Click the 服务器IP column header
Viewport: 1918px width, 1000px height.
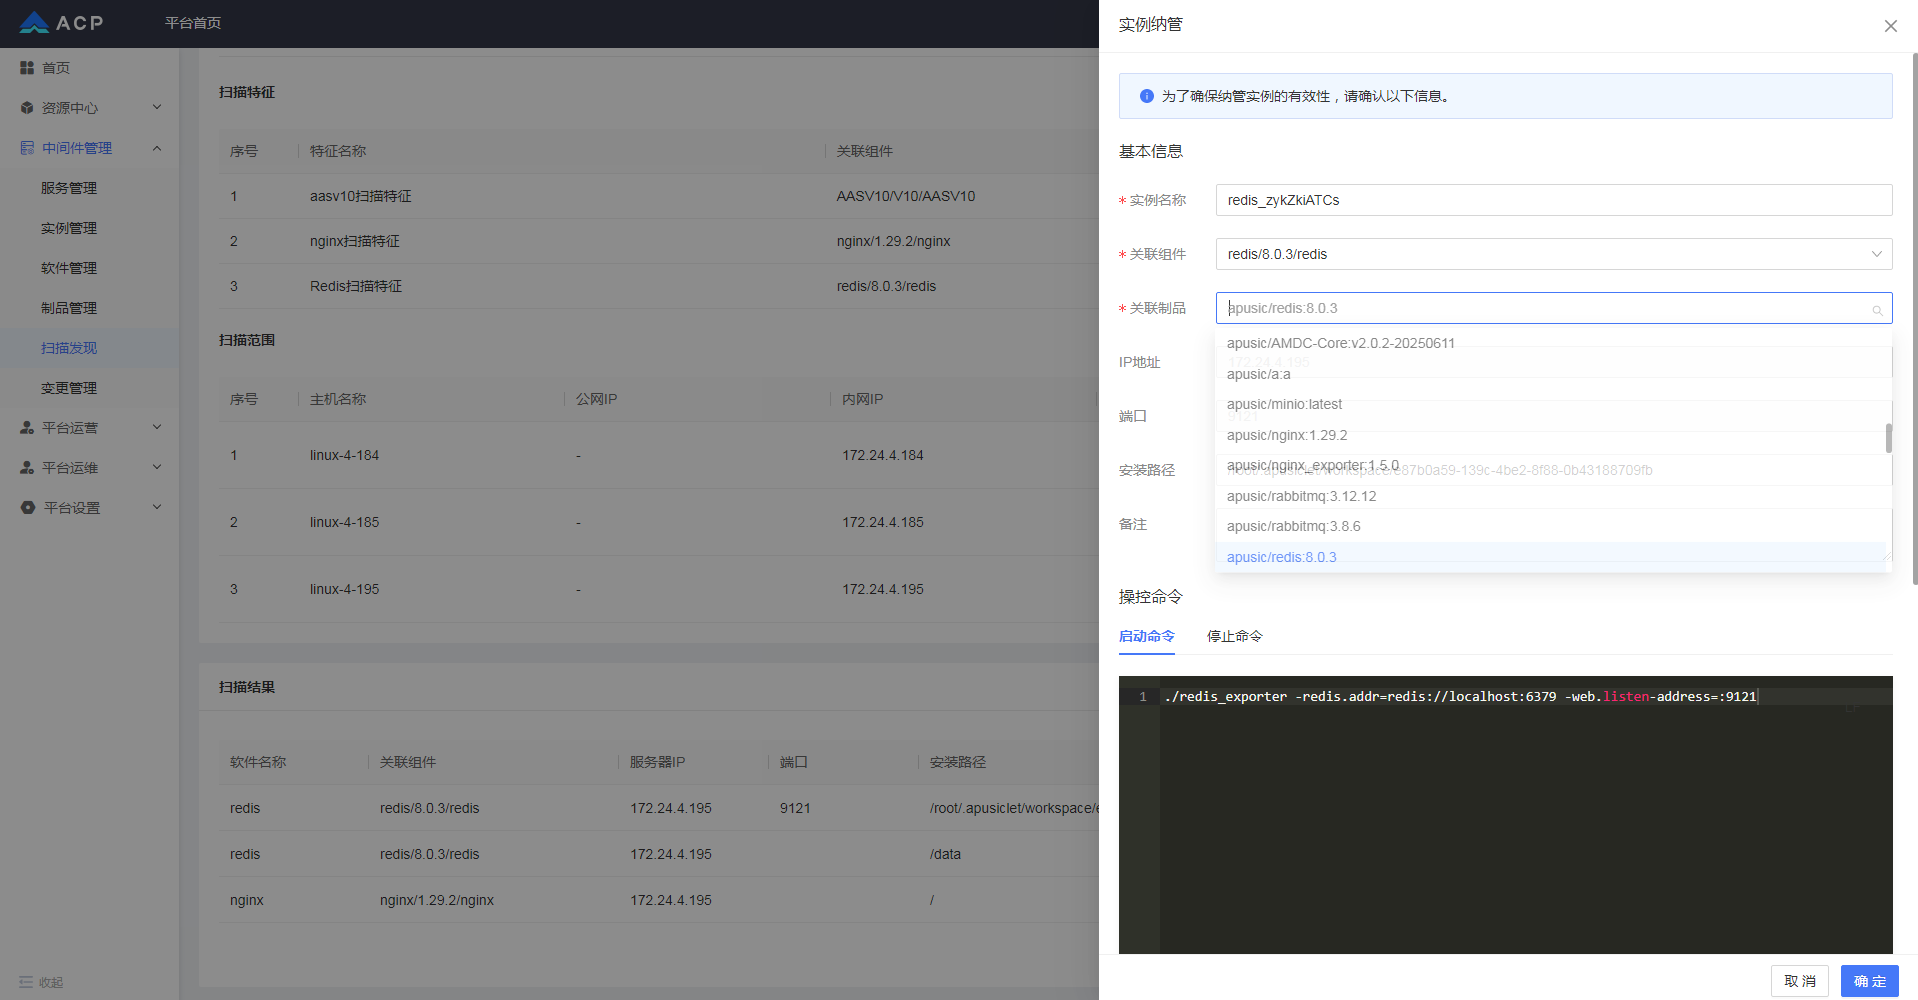click(x=657, y=762)
